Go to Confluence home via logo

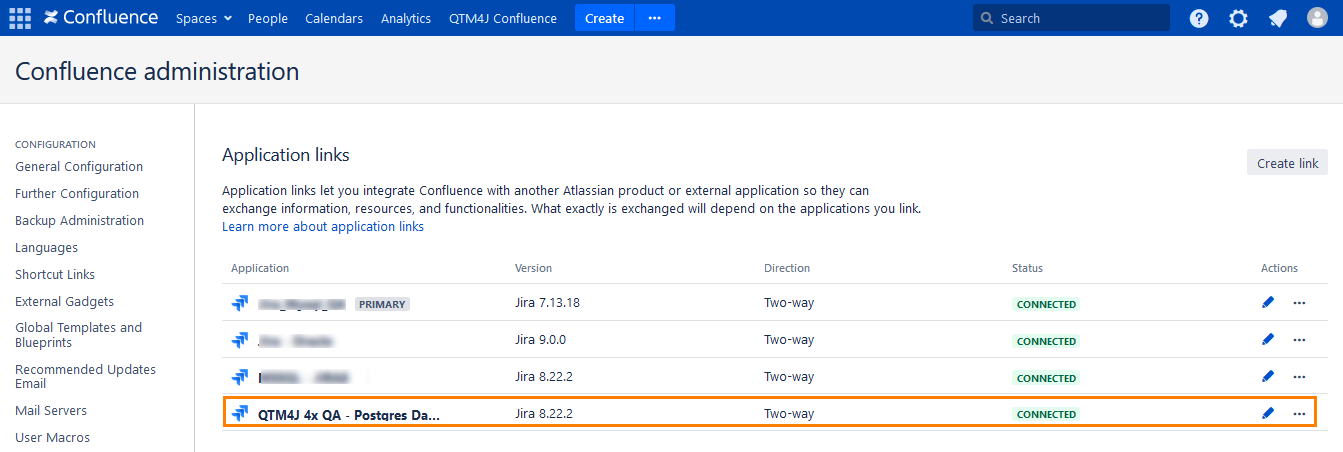101,18
